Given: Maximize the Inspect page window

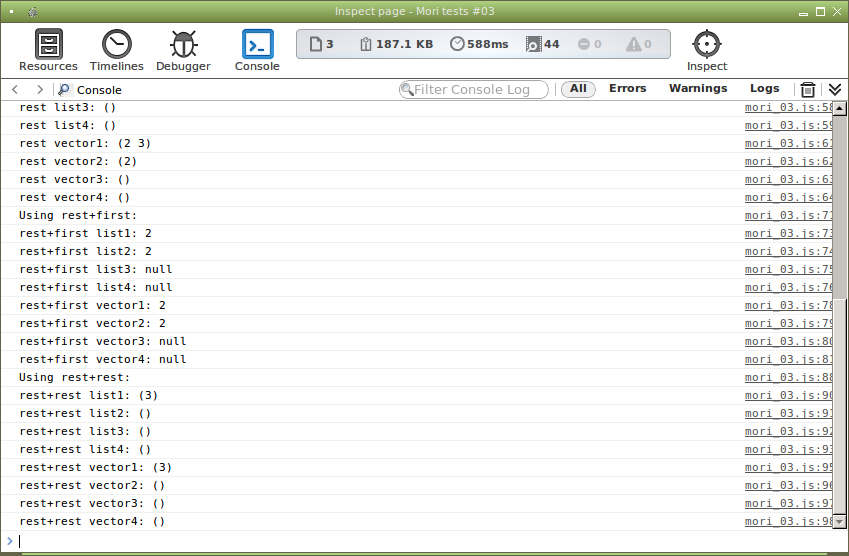Looking at the screenshot, I should tap(821, 11).
